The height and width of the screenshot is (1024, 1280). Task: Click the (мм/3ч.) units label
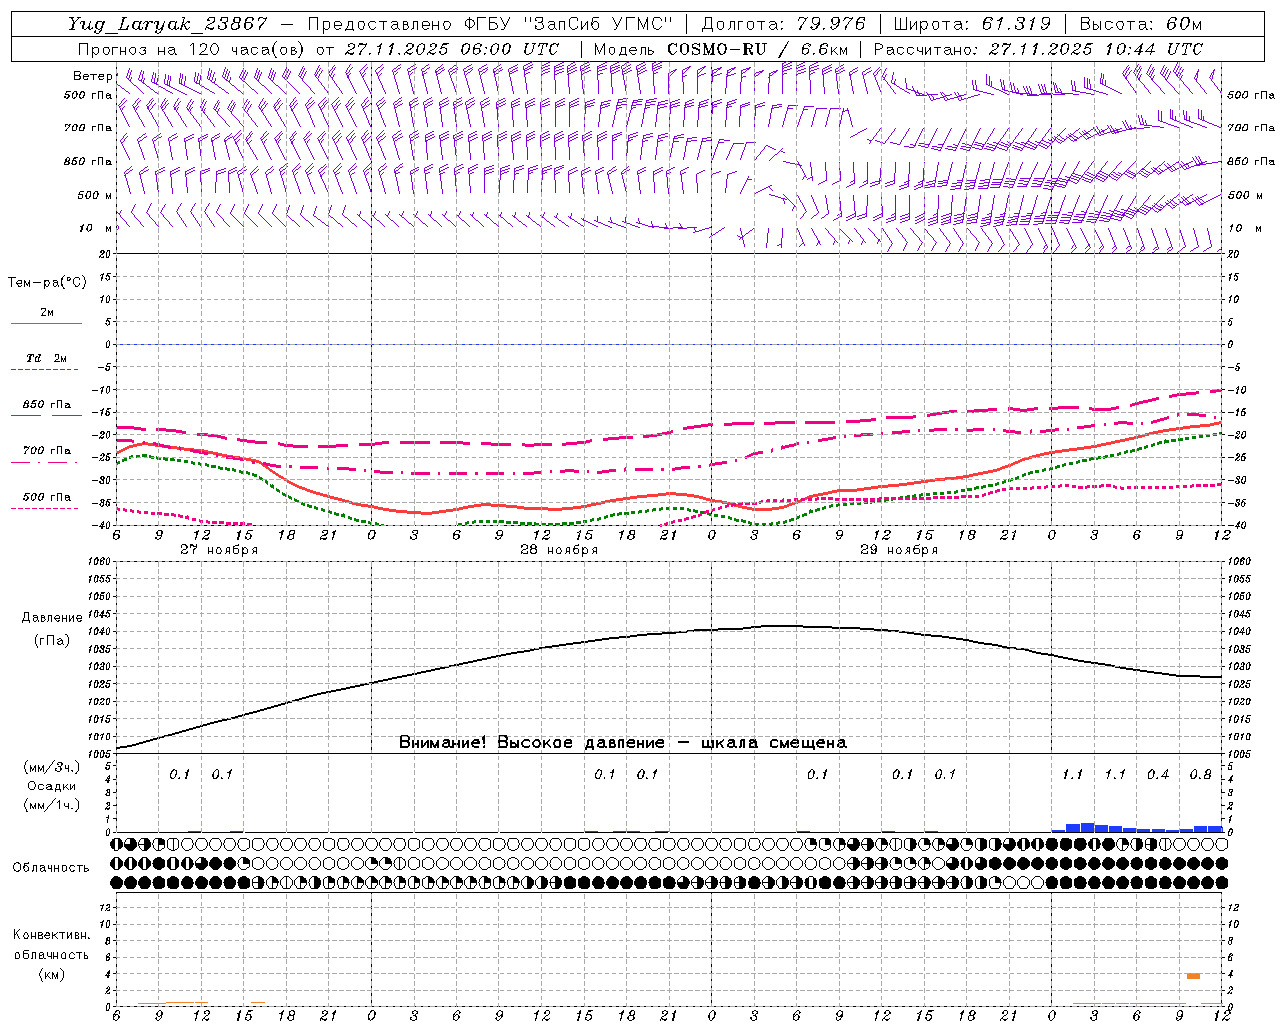pos(52,768)
